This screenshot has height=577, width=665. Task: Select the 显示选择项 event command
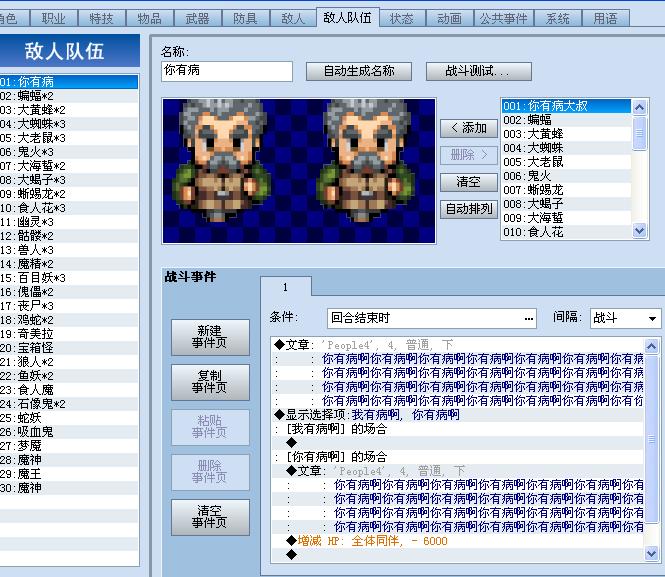(458, 415)
